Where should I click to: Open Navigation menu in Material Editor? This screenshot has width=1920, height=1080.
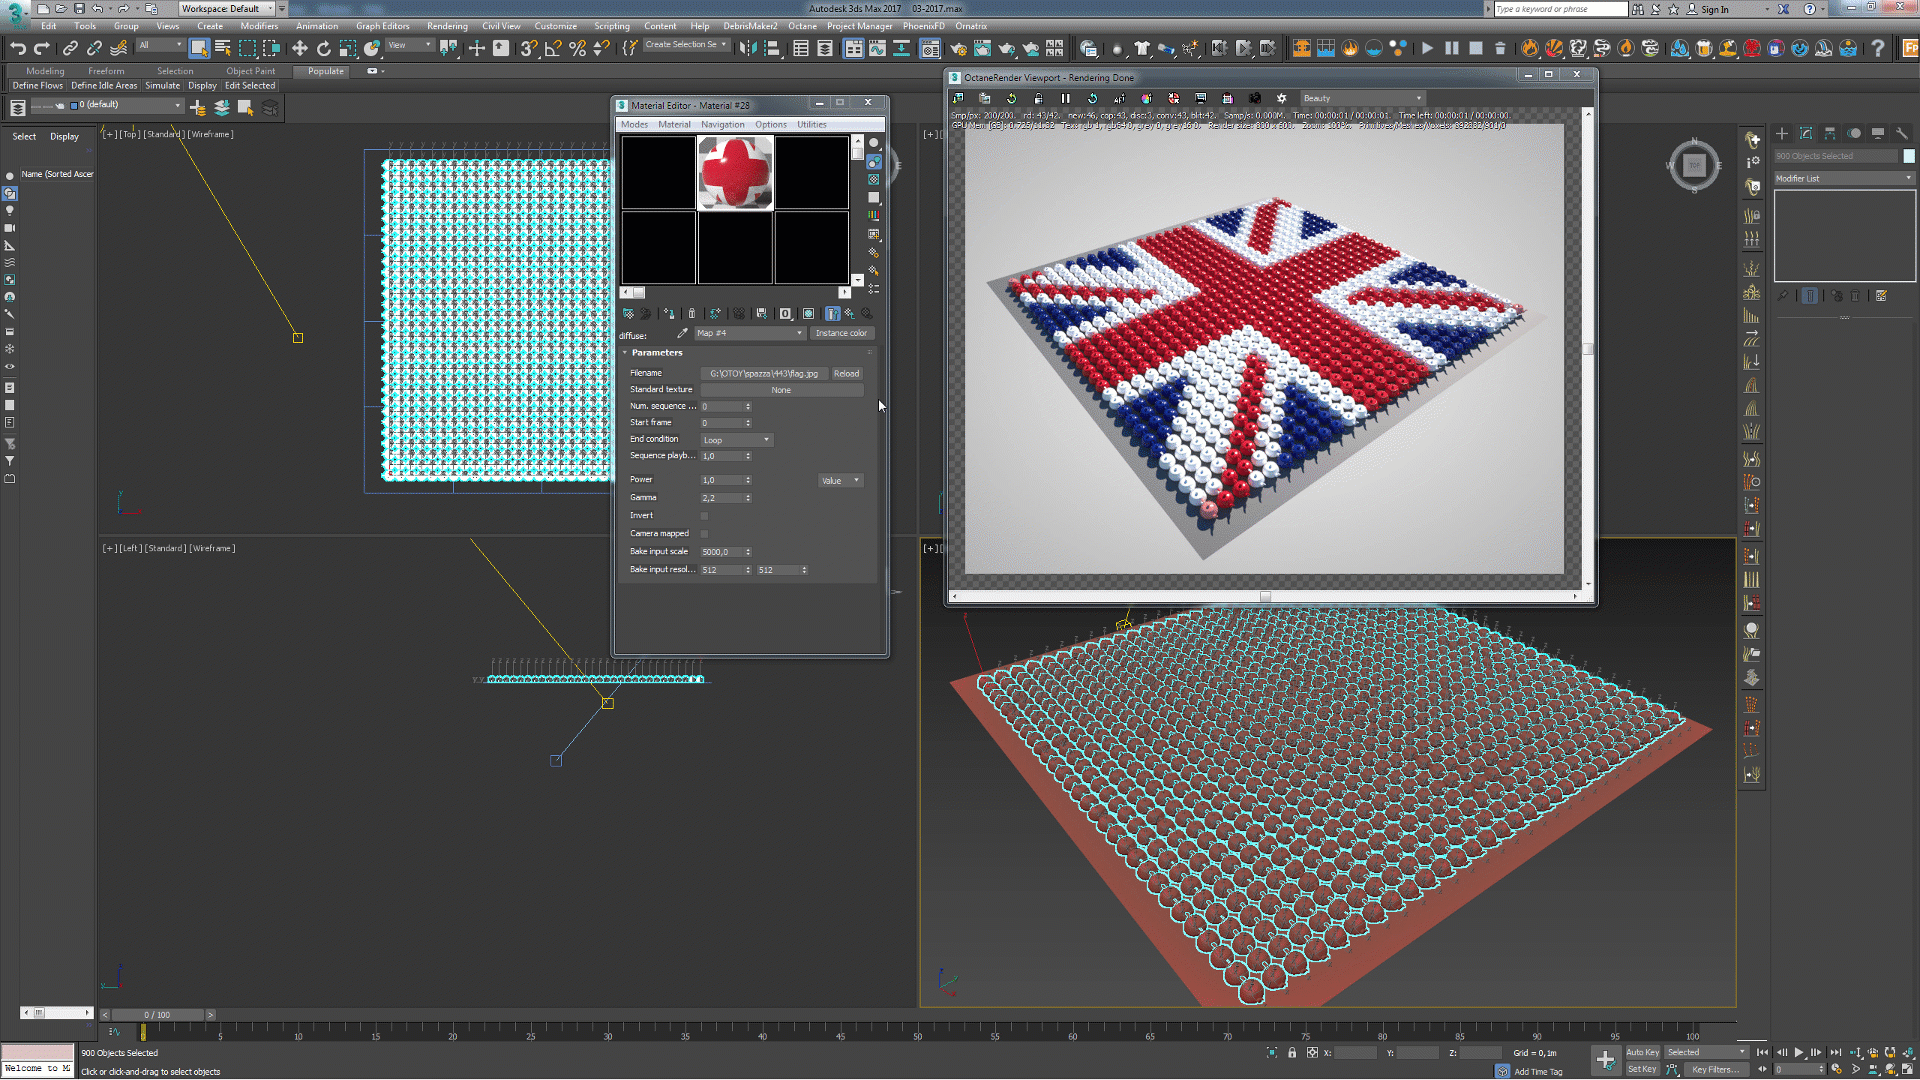pyautogui.click(x=722, y=125)
